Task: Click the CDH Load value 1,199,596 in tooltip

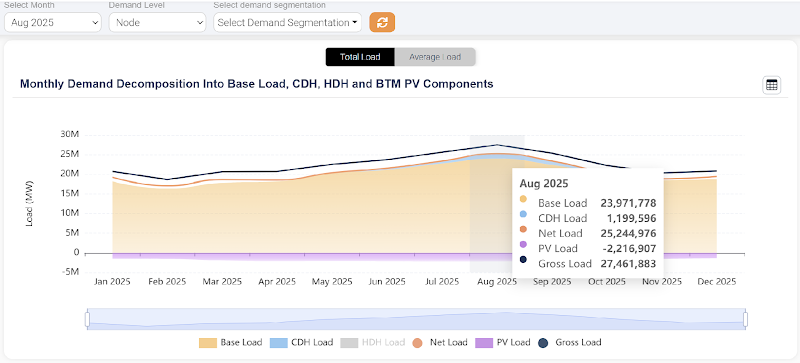Action: tap(631, 219)
